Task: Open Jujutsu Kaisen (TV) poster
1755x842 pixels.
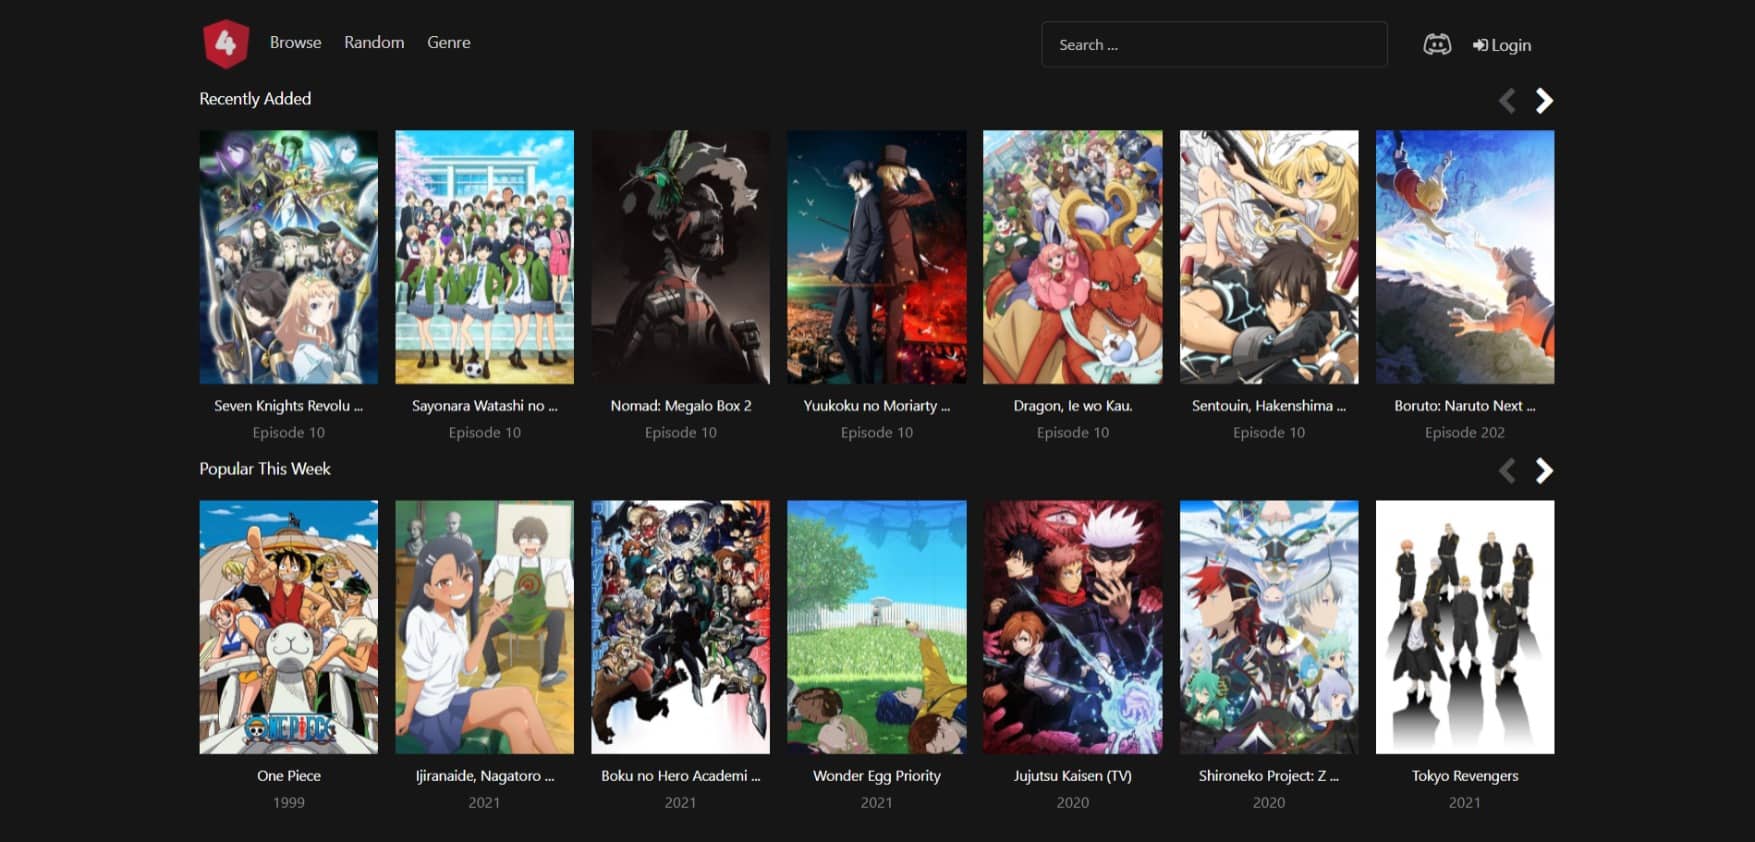Action: pyautogui.click(x=1073, y=627)
